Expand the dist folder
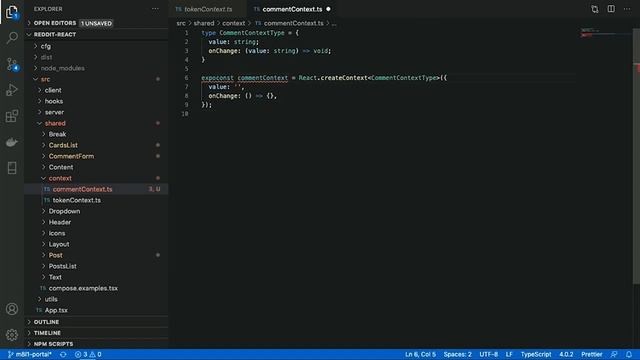This screenshot has width=640, height=360. click(46, 57)
